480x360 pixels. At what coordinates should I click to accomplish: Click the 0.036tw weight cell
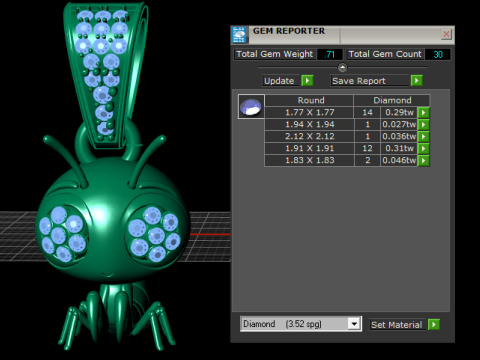399,136
